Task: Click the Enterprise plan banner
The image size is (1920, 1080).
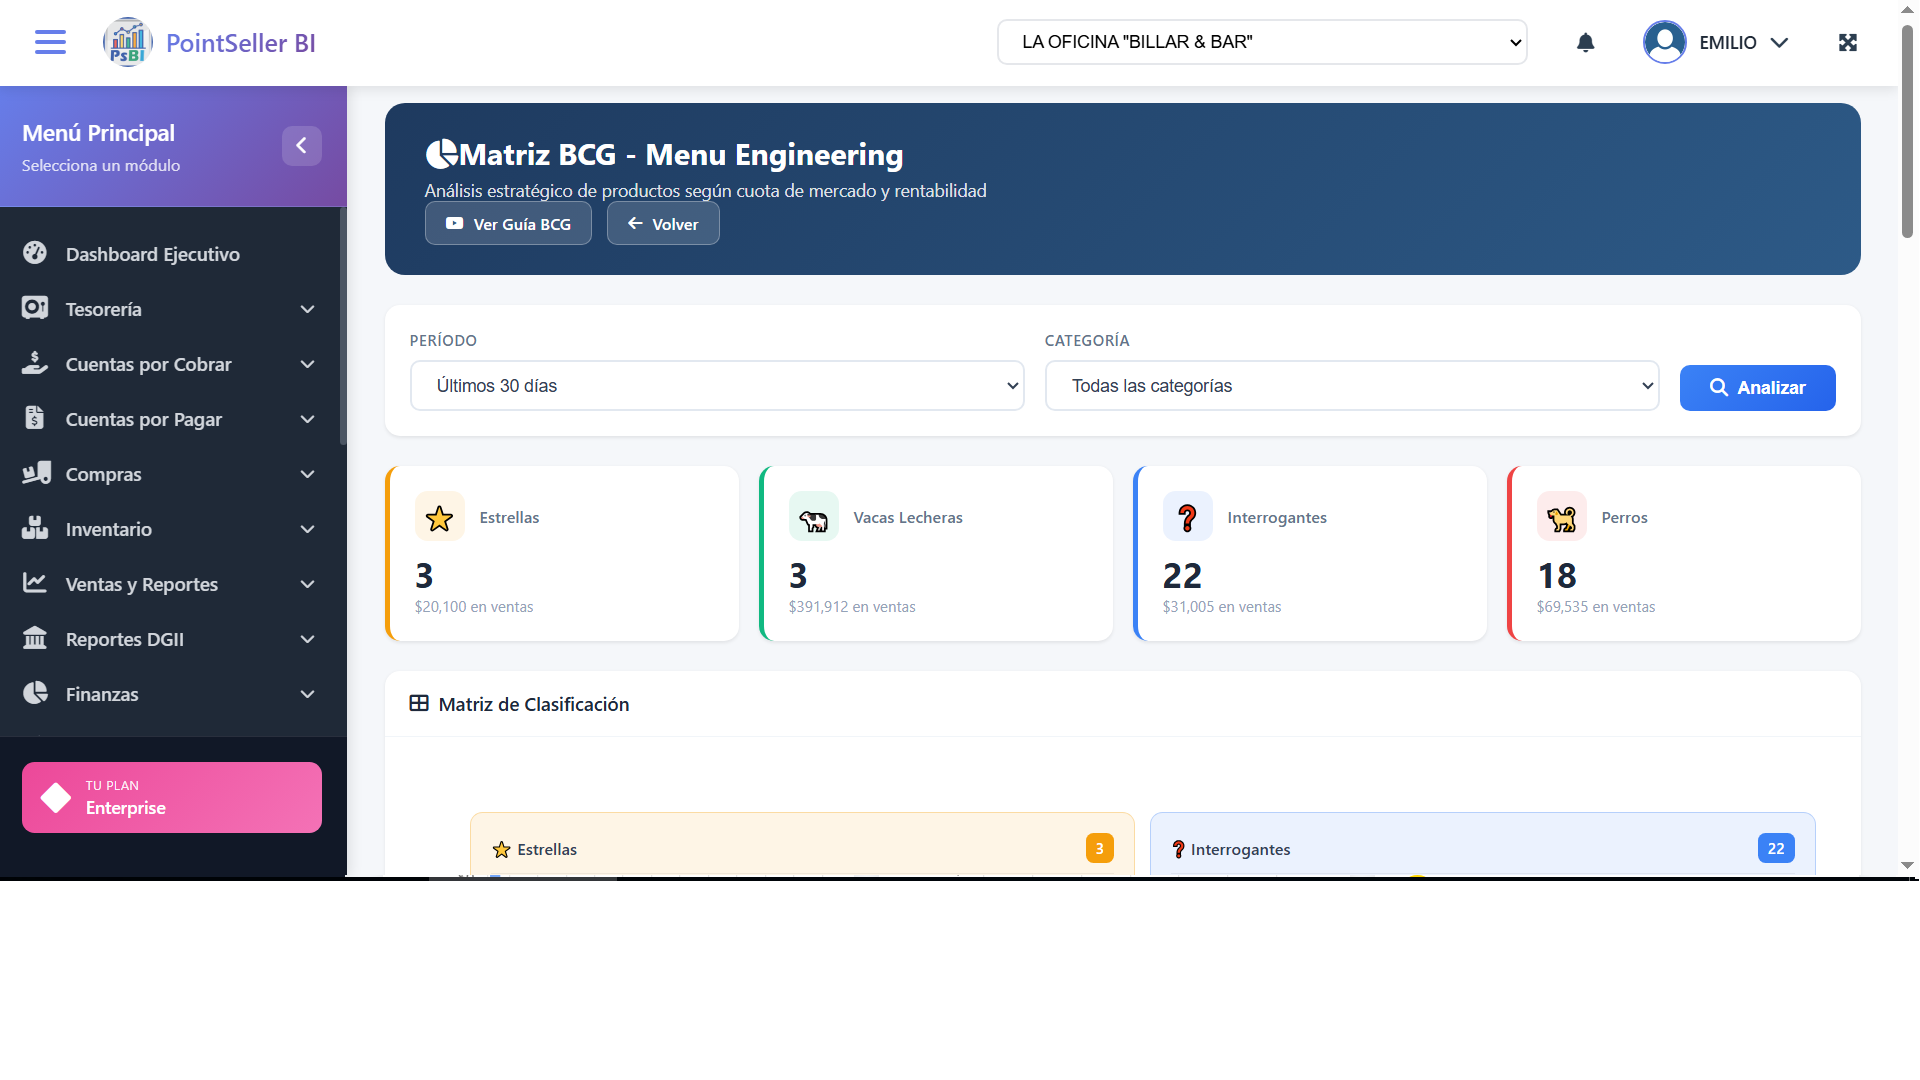Action: [171, 797]
